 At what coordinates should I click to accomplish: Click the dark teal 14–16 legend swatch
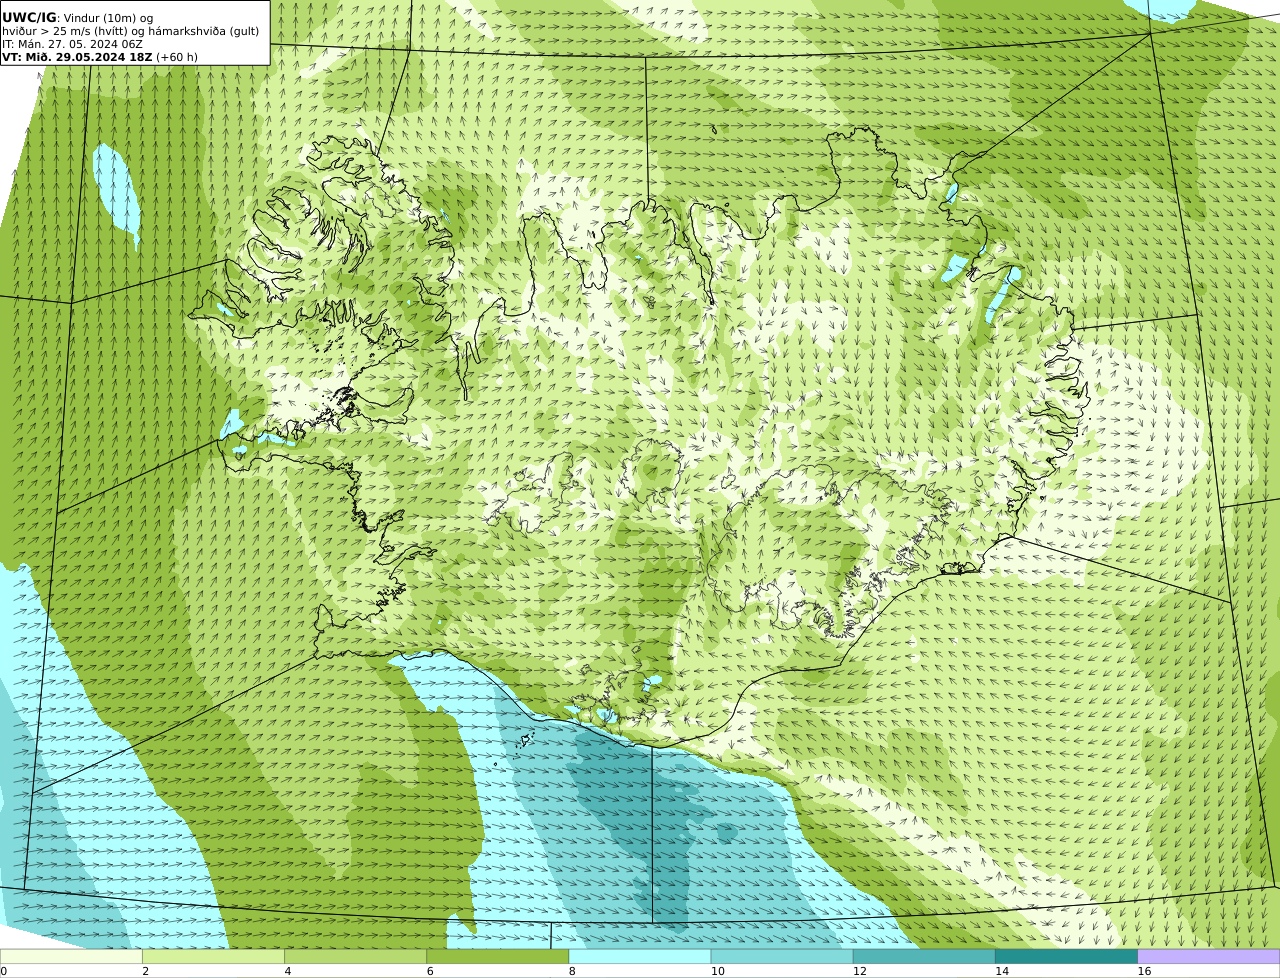tap(1066, 956)
